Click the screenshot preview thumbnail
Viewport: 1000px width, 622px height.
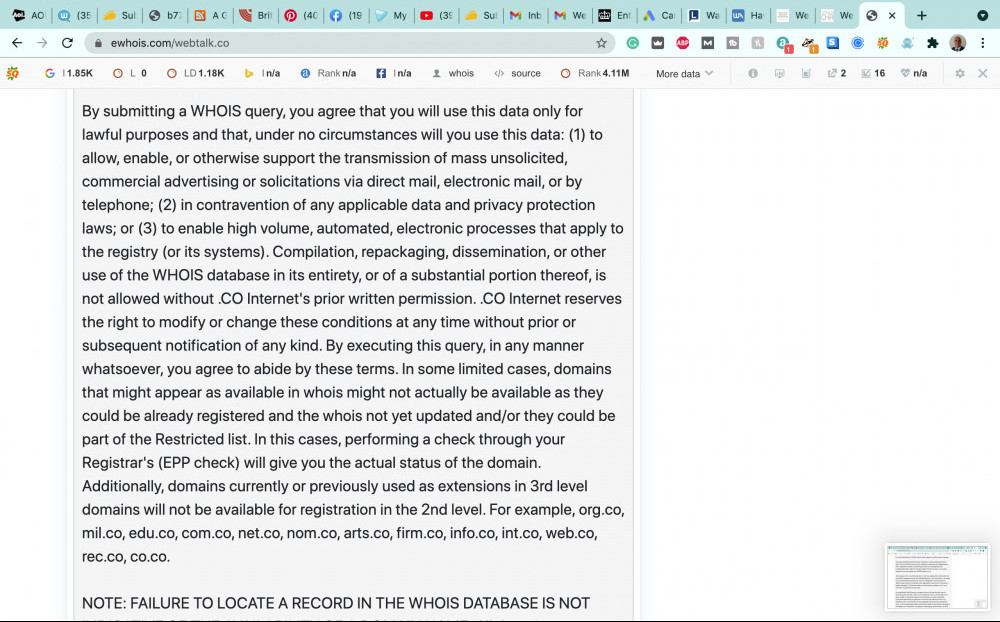[x=937, y=577]
